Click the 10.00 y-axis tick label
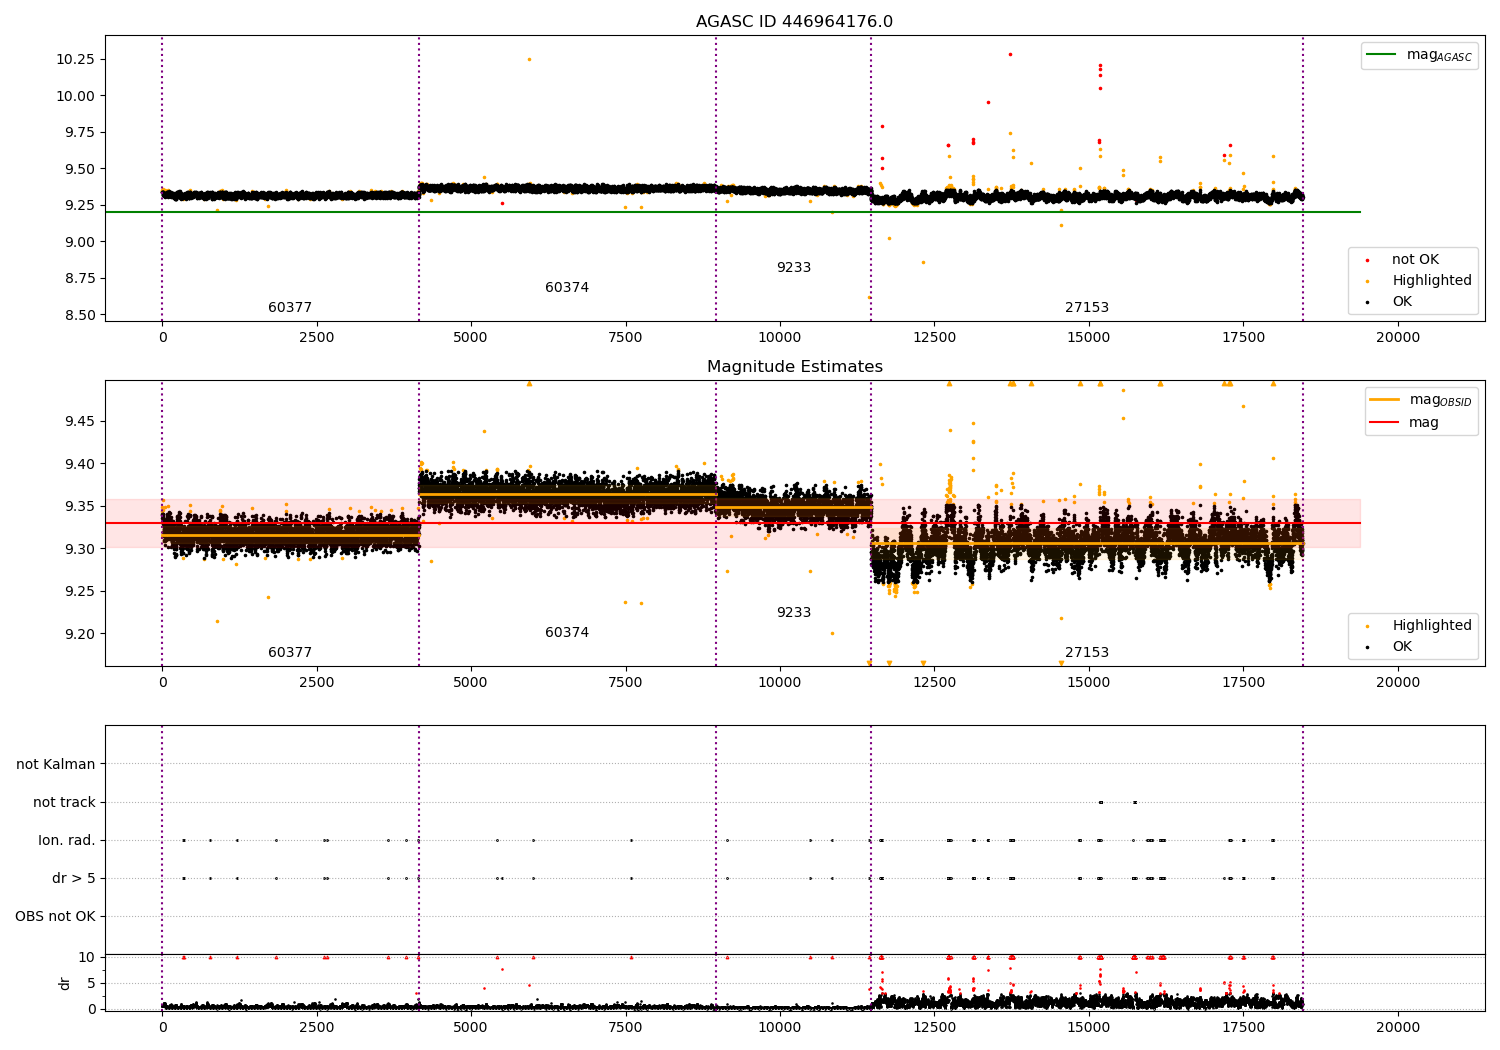 click(75, 96)
